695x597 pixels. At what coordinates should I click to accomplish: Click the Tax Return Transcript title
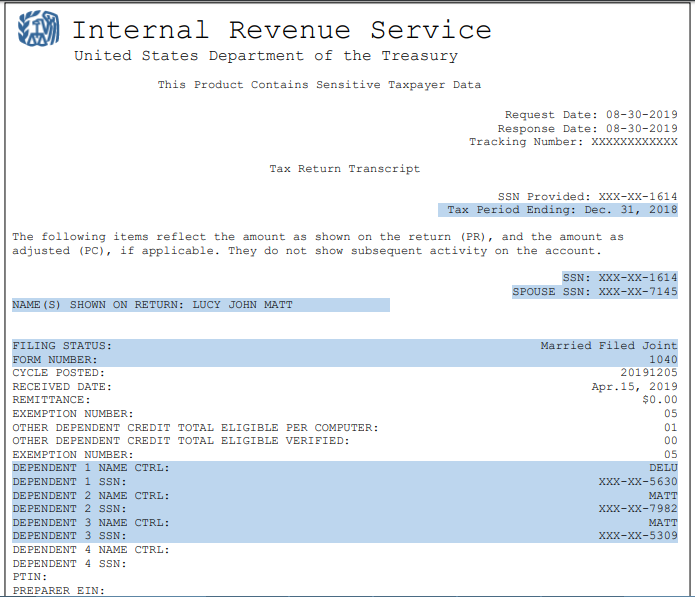(344, 169)
